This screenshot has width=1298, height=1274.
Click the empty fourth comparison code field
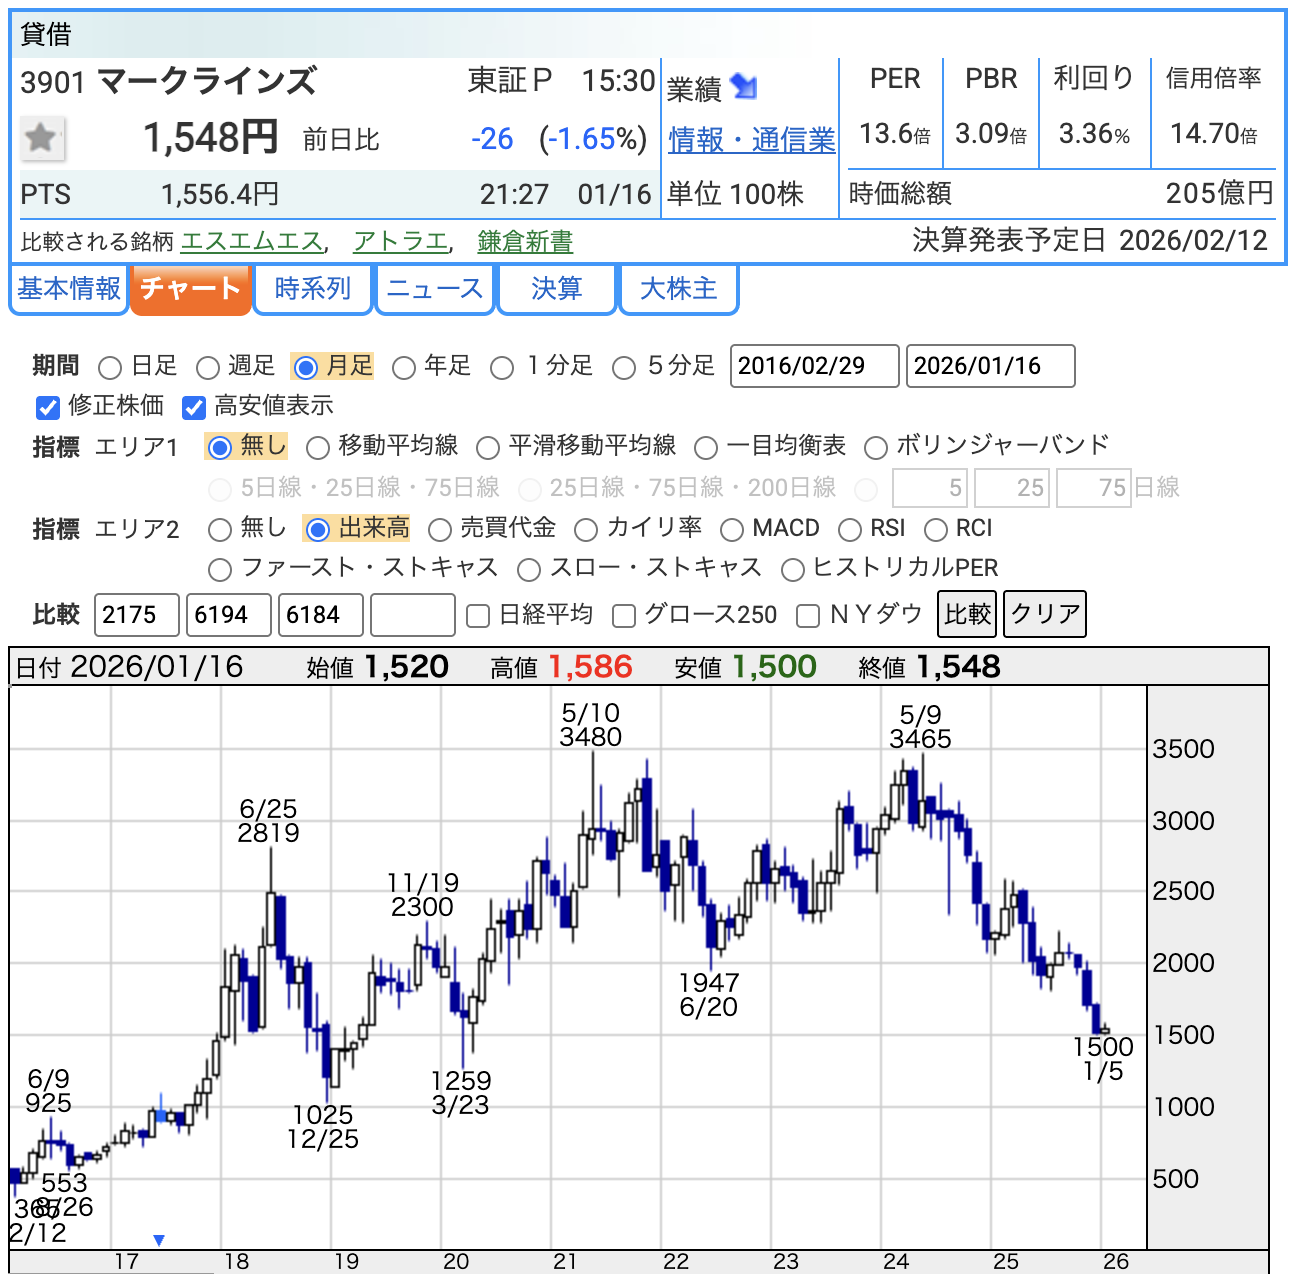point(412,615)
